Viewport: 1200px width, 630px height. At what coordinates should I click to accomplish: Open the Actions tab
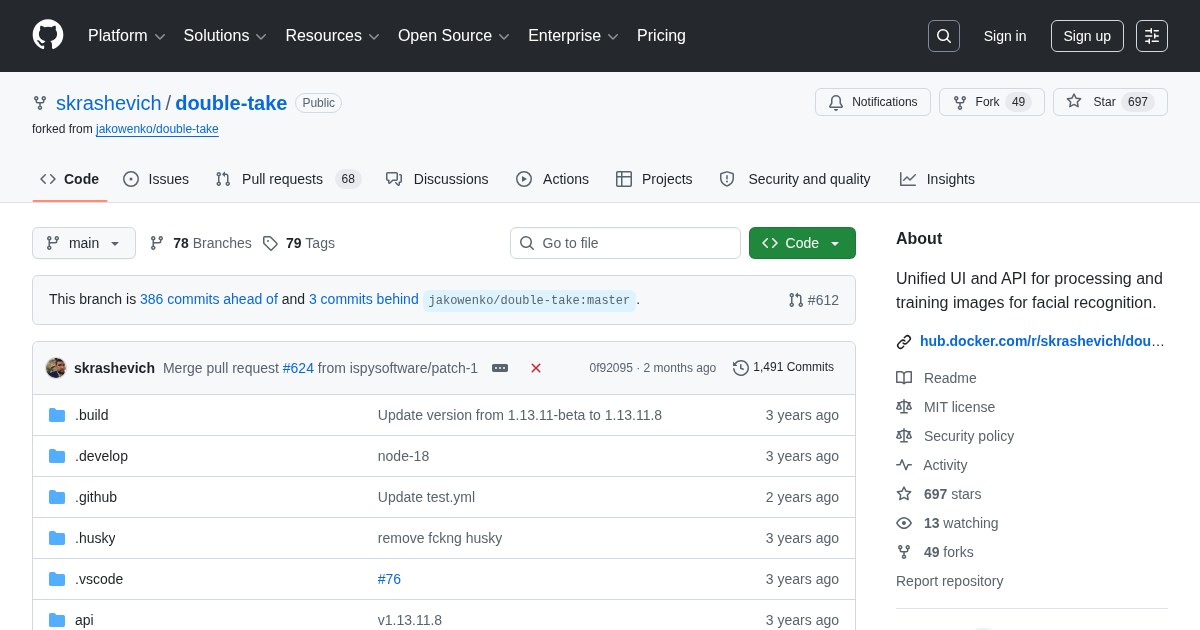(x=552, y=179)
